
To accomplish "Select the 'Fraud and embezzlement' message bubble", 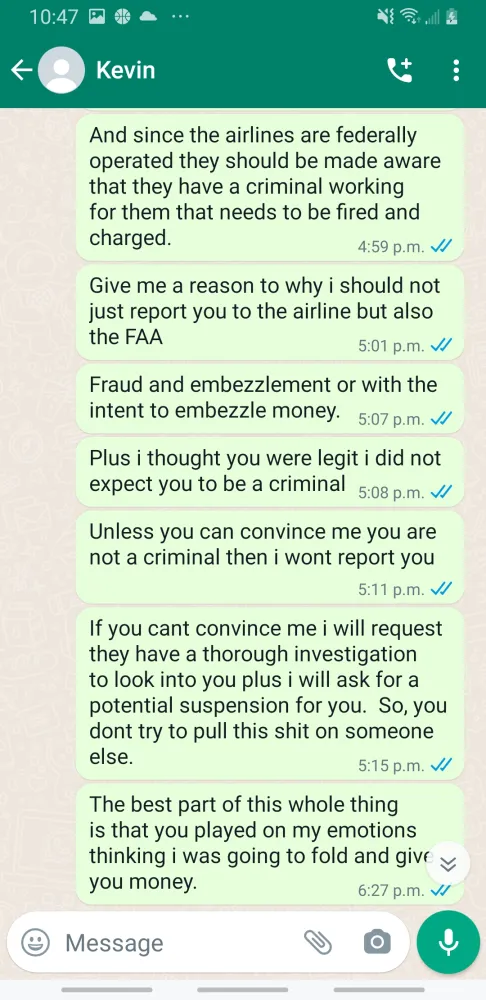I will (270, 399).
